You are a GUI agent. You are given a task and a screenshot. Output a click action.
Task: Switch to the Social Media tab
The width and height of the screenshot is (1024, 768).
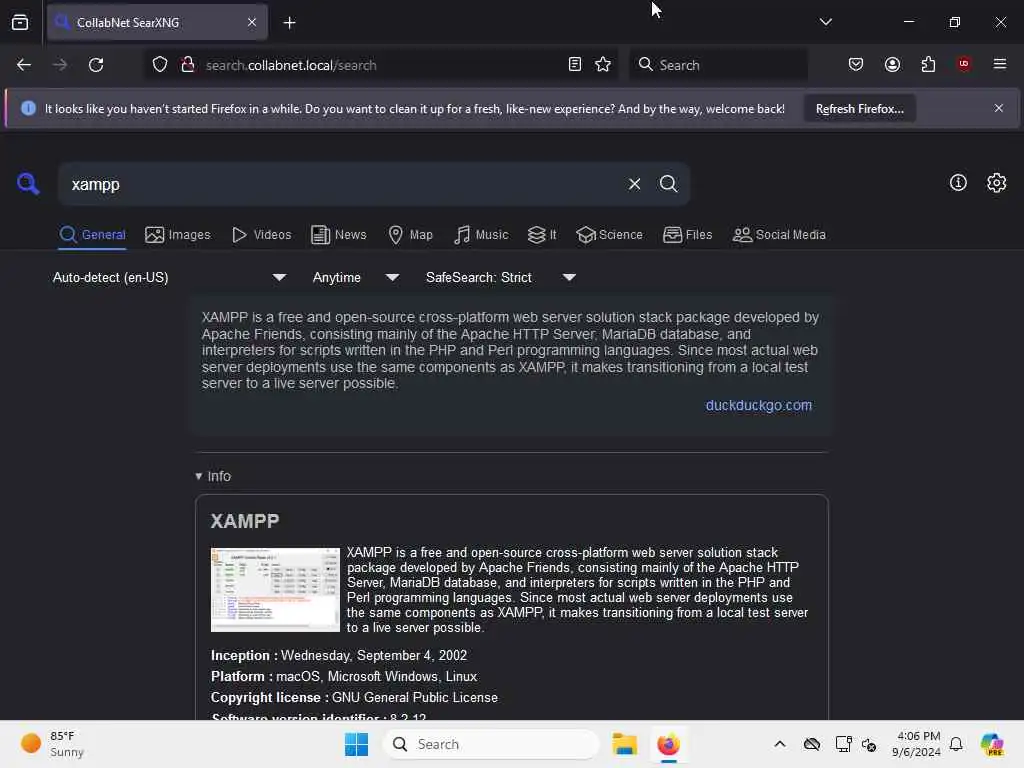[779, 235]
